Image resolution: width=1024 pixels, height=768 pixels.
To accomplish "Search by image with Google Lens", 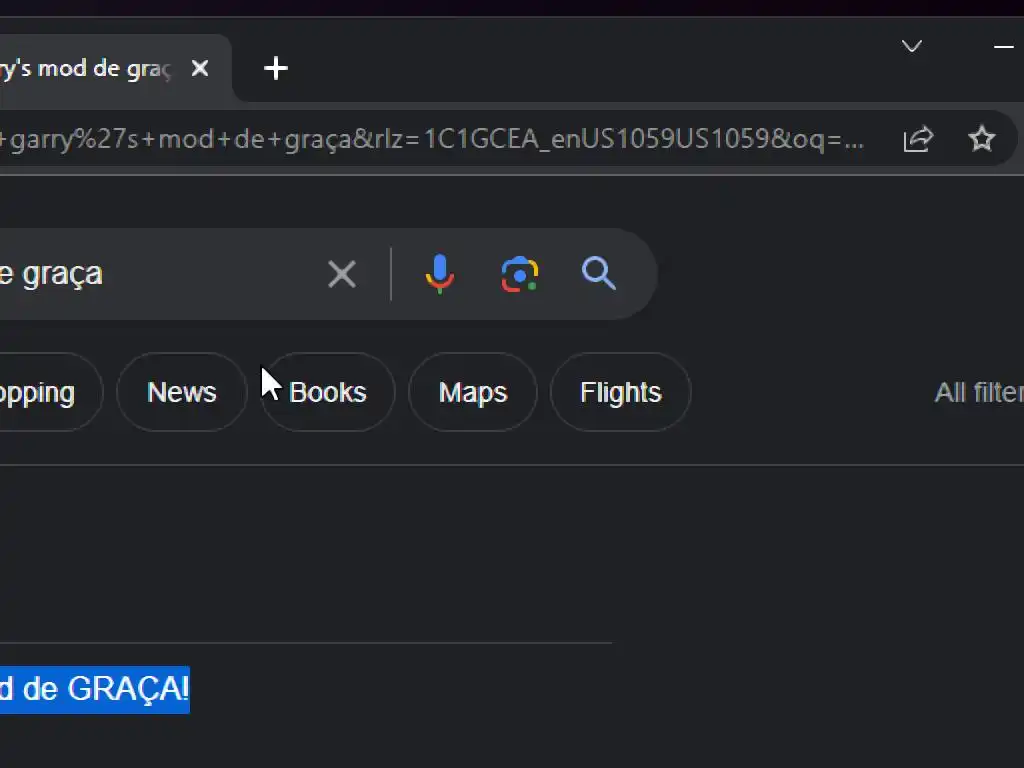I will (x=520, y=274).
